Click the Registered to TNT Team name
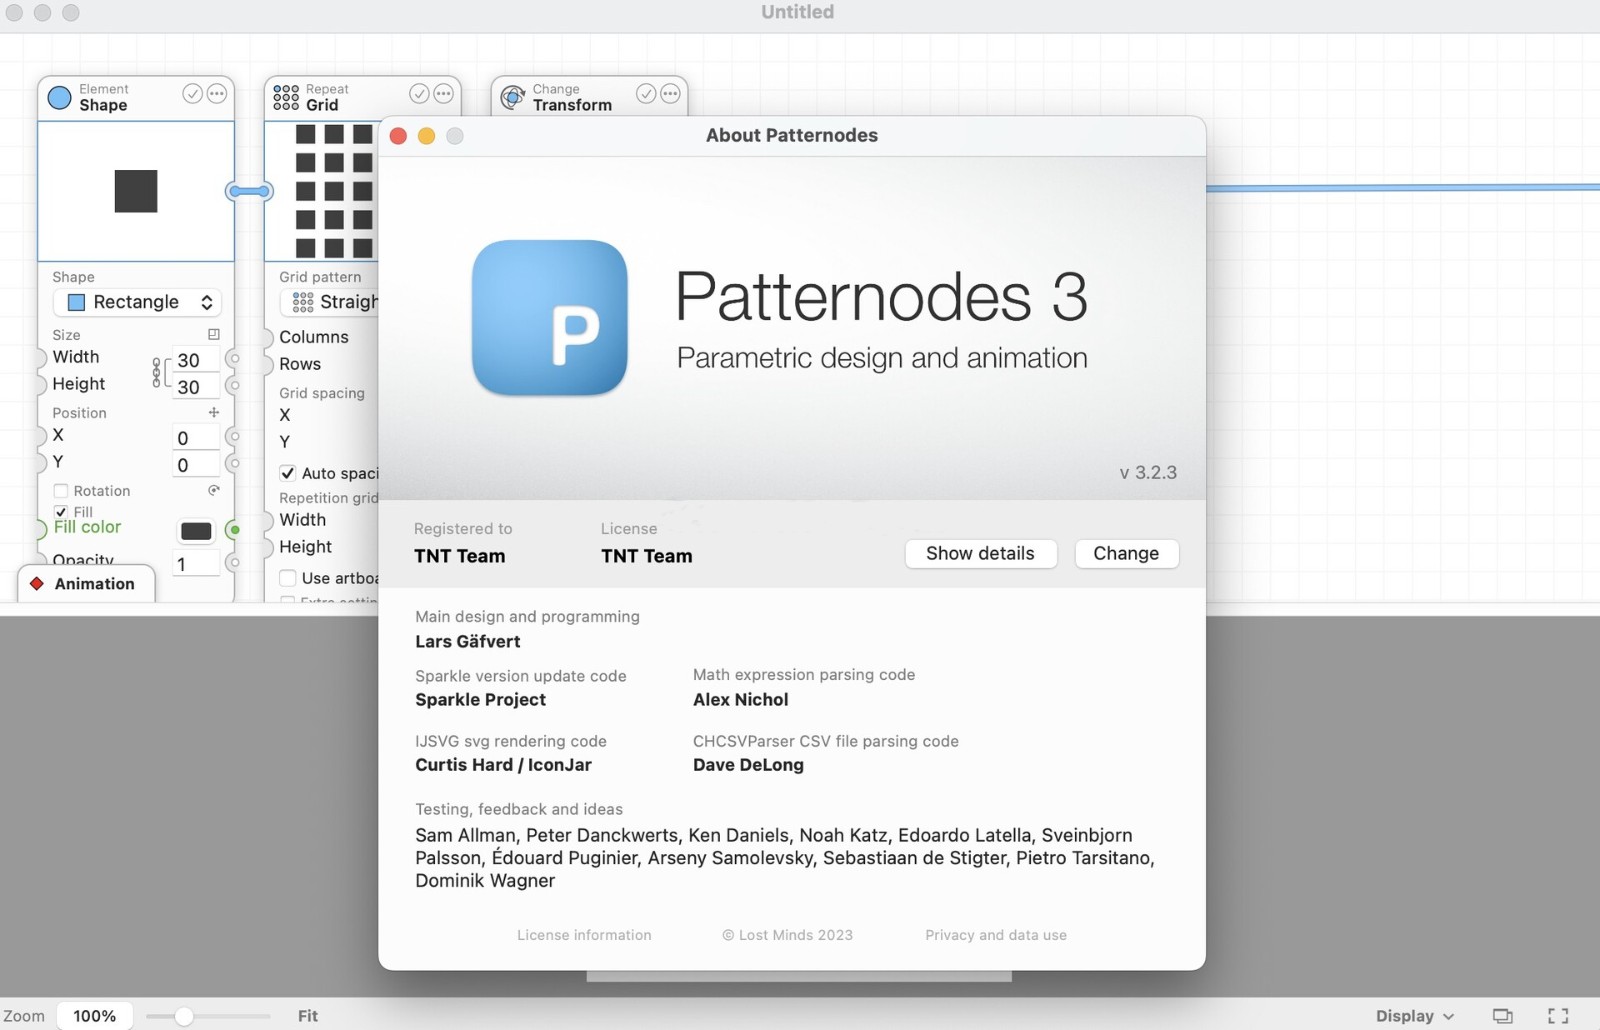This screenshot has width=1600, height=1030. [x=460, y=556]
